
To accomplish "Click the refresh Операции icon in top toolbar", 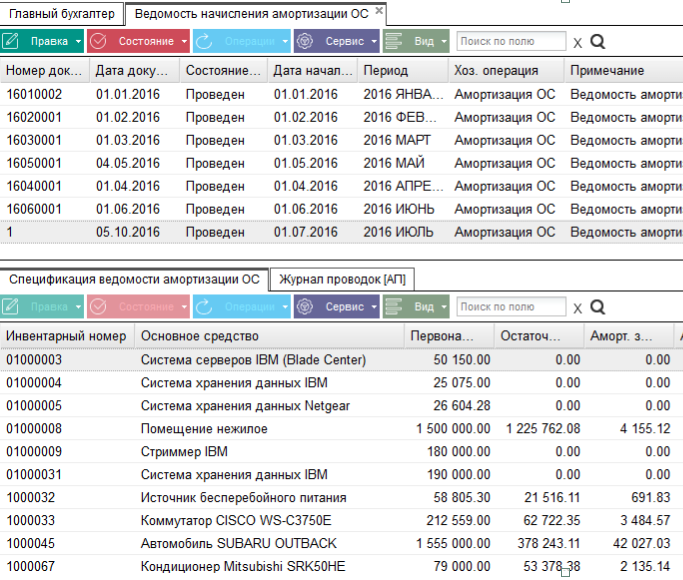I will (203, 41).
